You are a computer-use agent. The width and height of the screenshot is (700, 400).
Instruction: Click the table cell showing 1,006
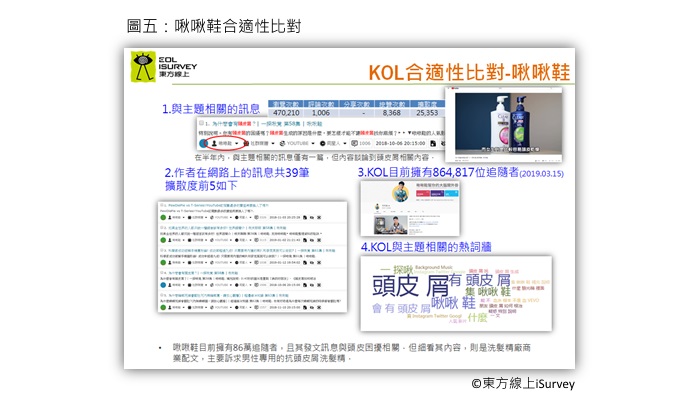[321, 113]
